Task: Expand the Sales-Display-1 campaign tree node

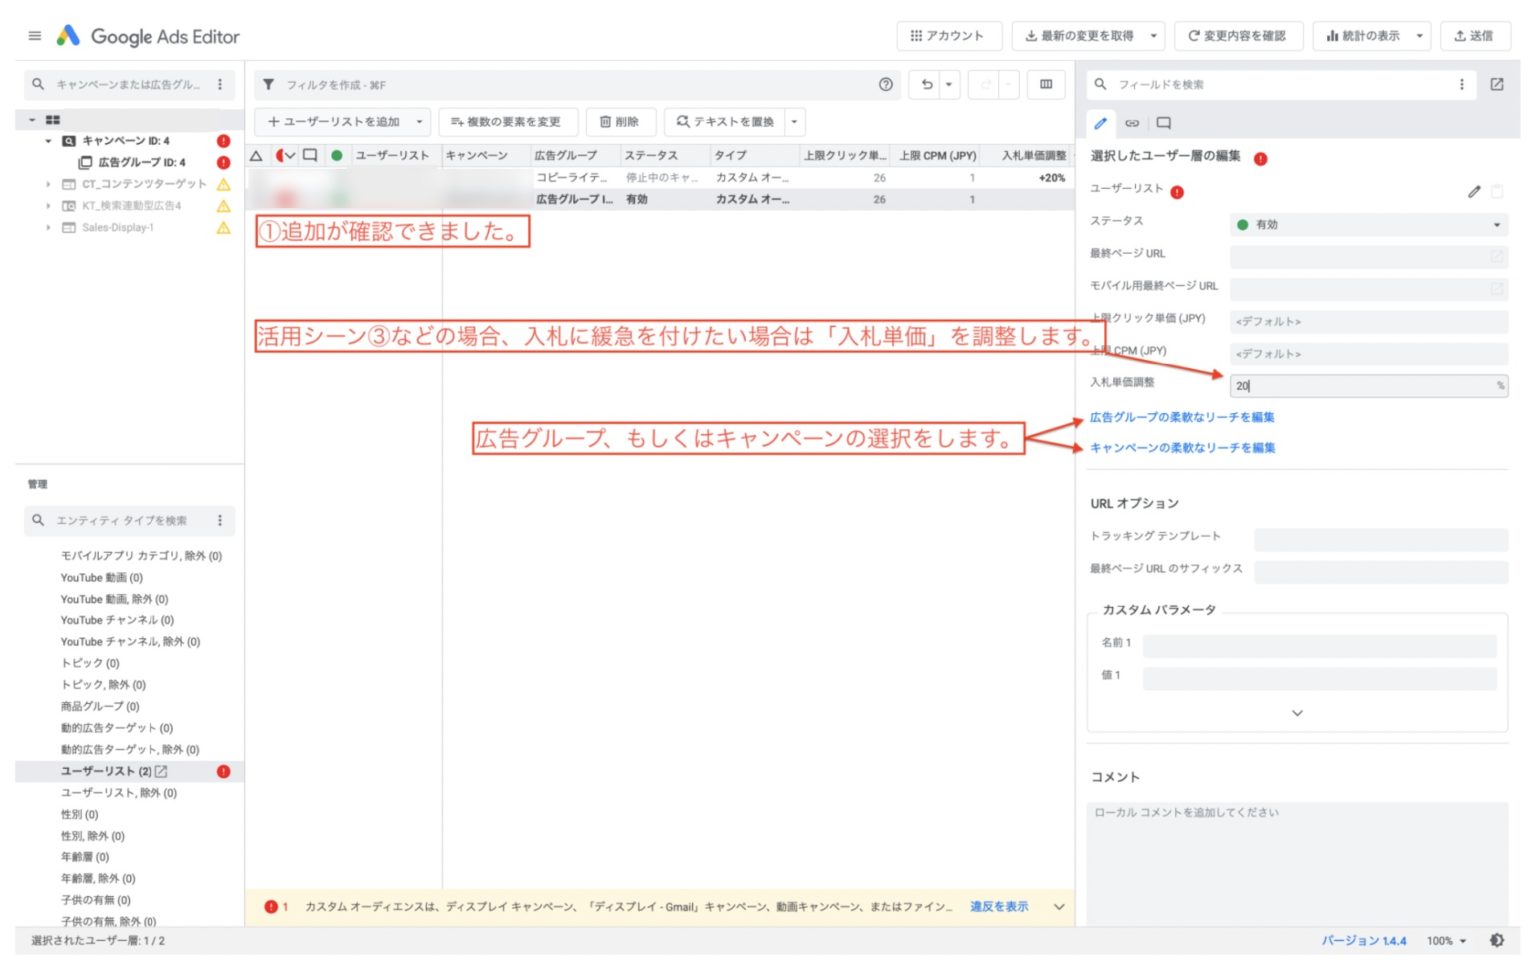Action: click(x=48, y=228)
